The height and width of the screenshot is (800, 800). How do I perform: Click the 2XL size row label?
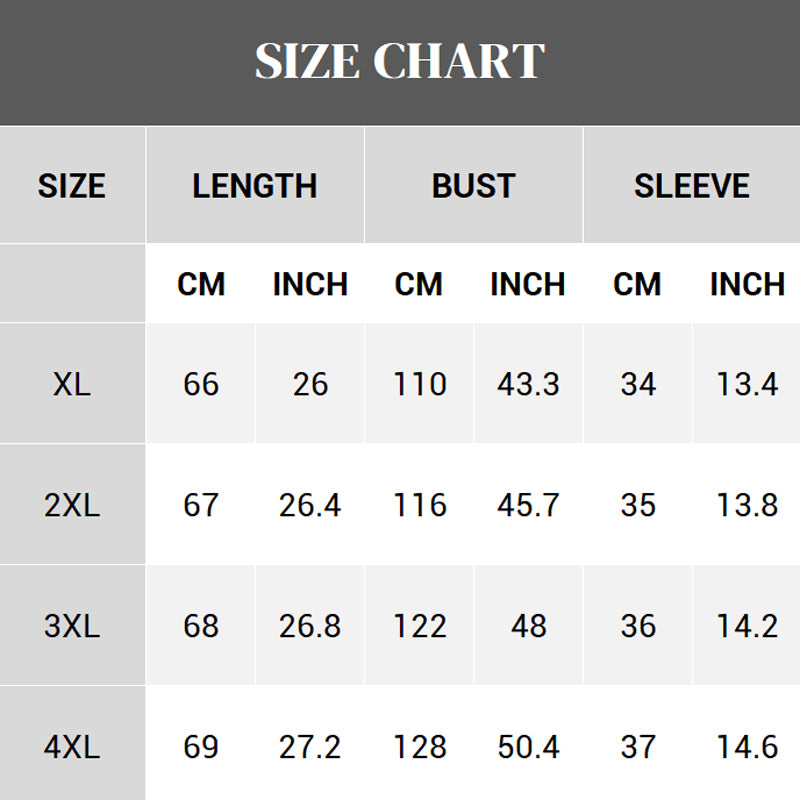click(x=72, y=505)
